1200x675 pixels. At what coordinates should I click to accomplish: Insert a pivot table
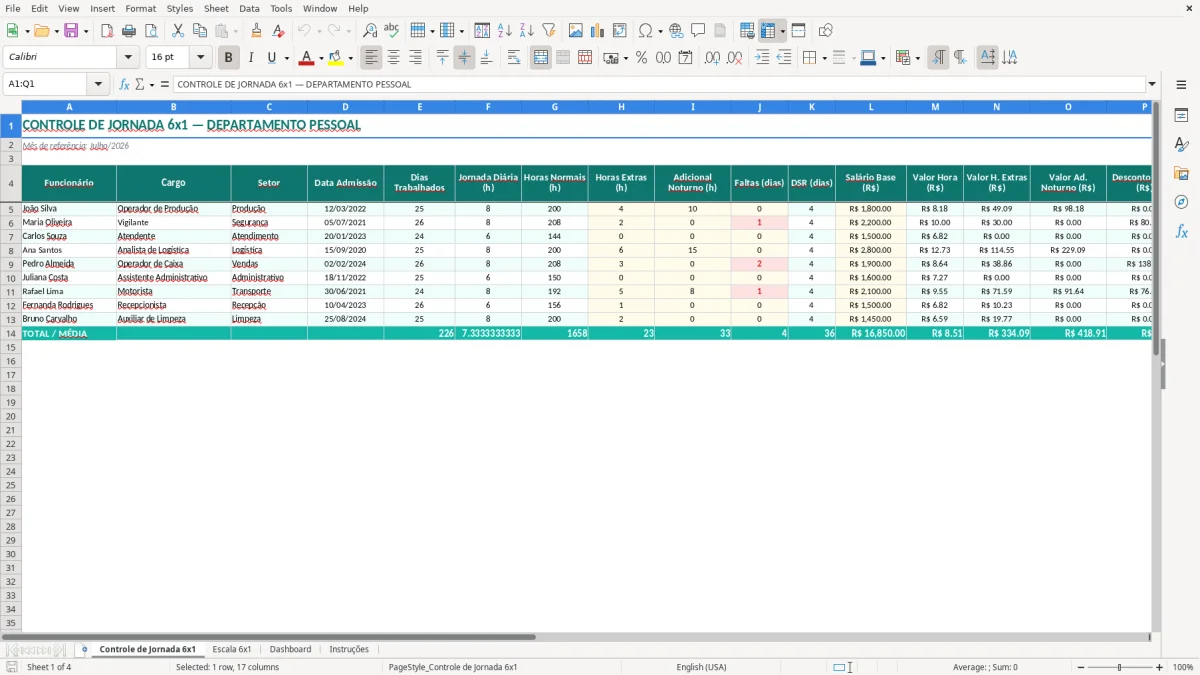[620, 31]
